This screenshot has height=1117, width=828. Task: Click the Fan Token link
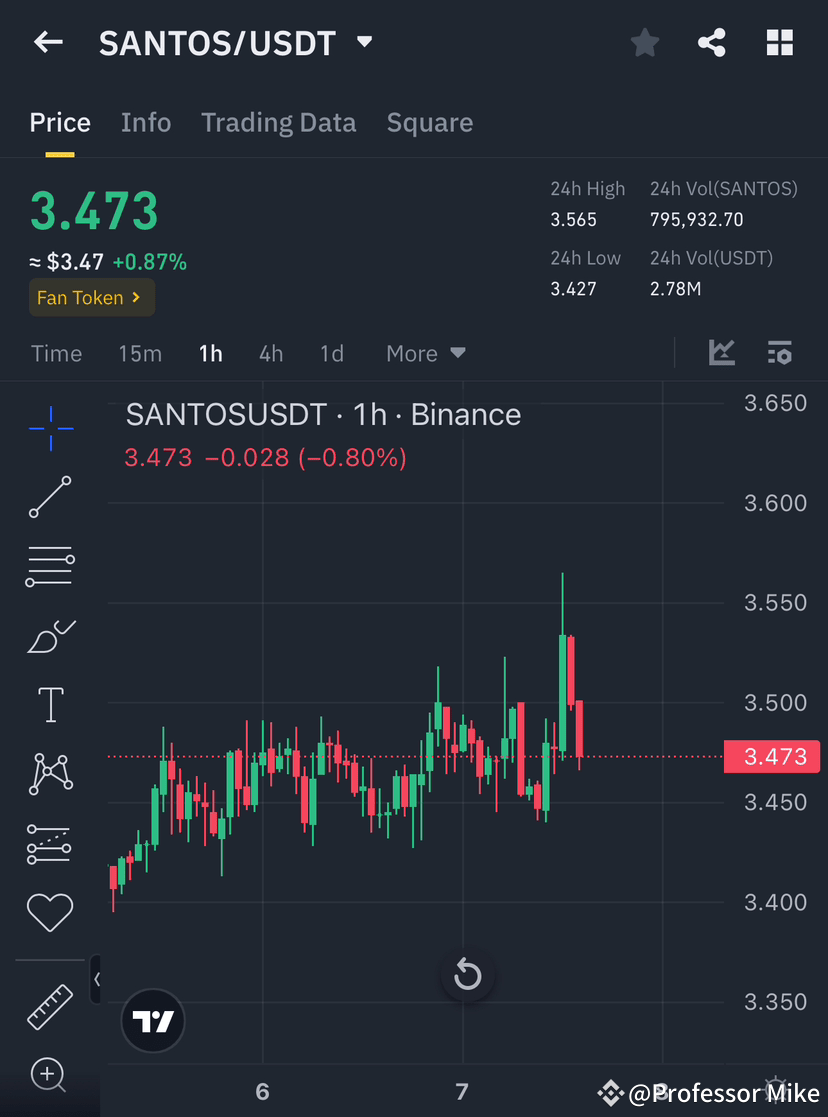pos(91,297)
